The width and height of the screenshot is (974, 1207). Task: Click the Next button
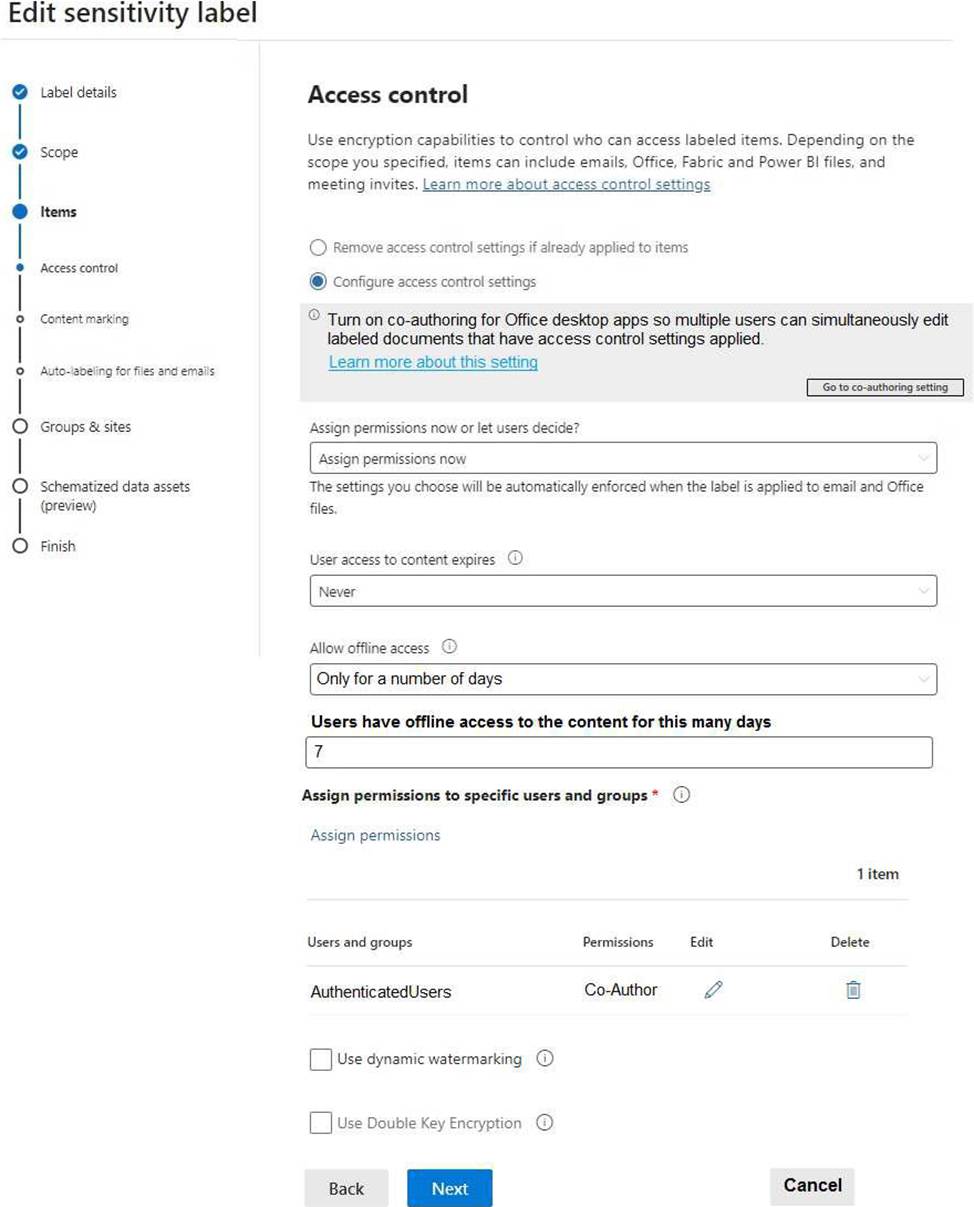click(x=449, y=1188)
